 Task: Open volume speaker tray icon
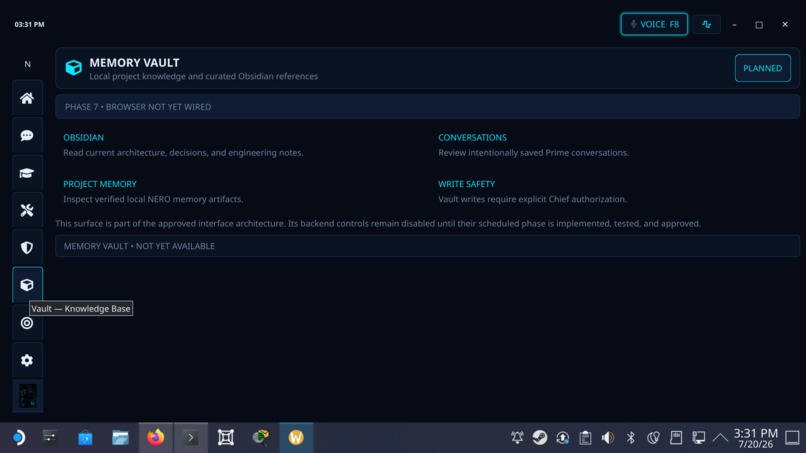608,438
